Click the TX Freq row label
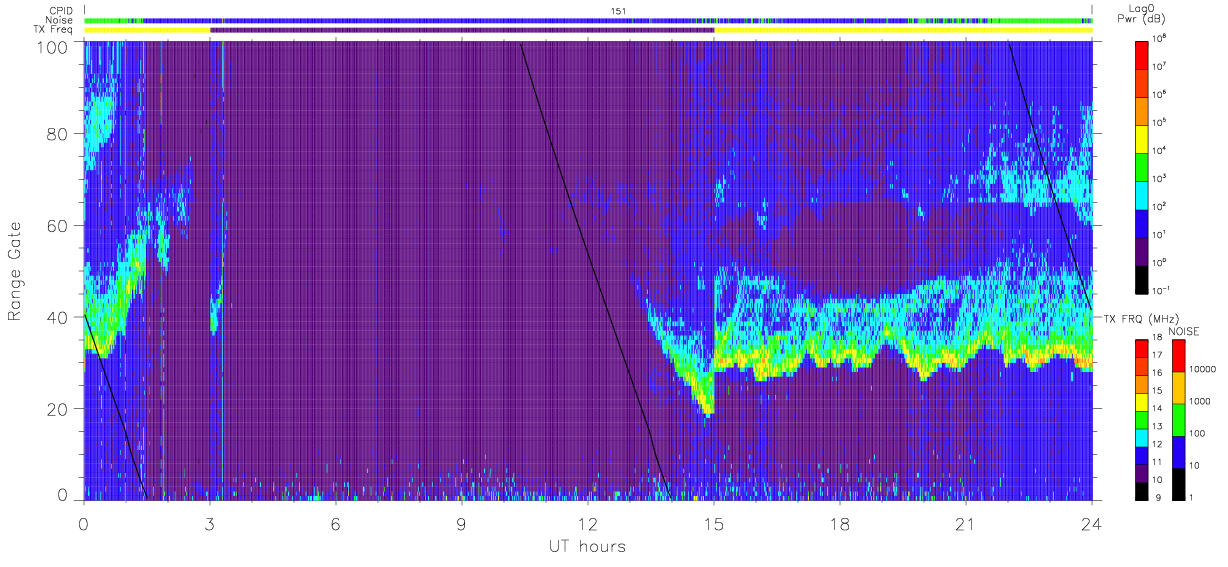Image resolution: width=1228 pixels, height=567 pixels. pyautogui.click(x=54, y=30)
